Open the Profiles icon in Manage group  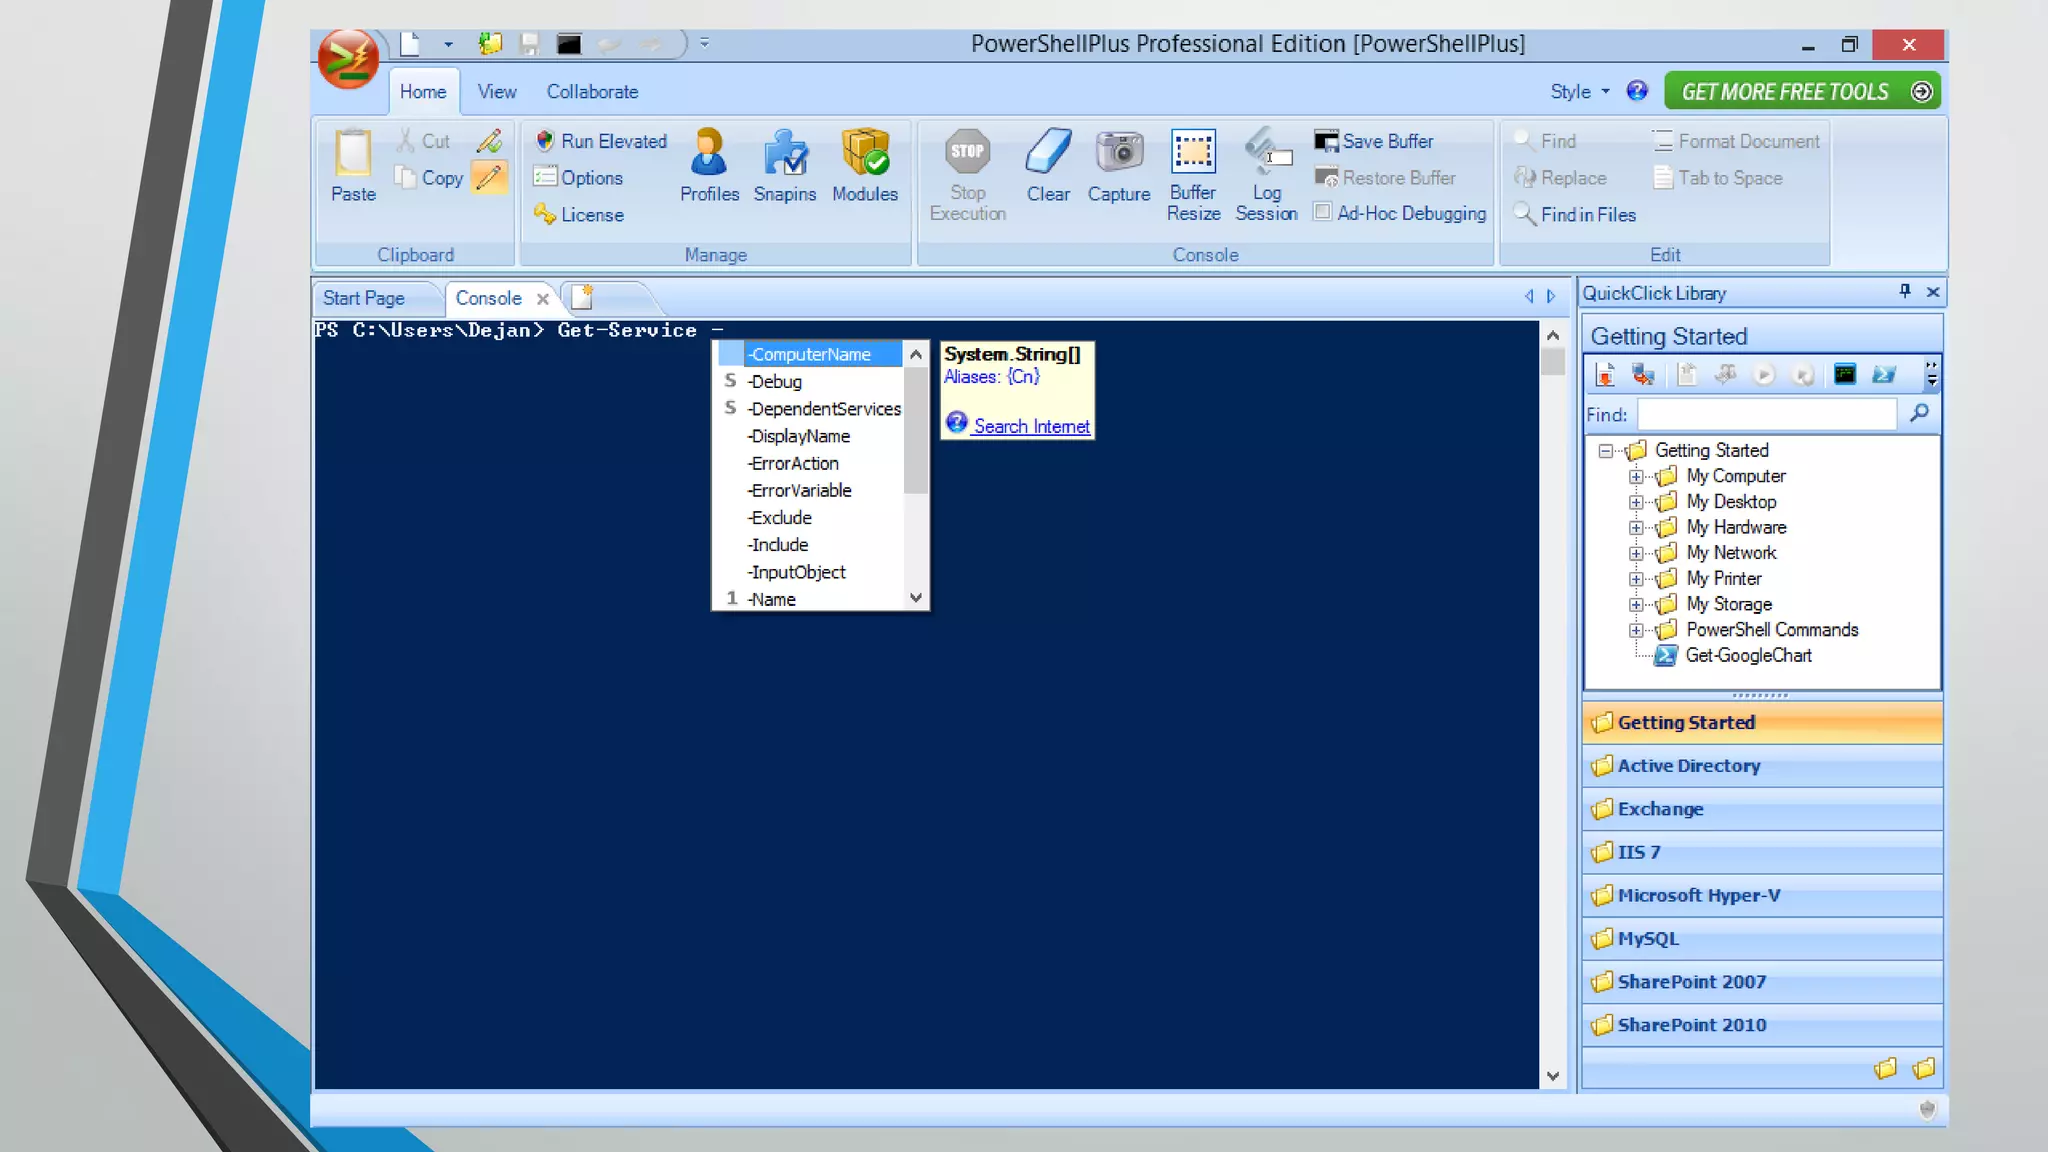tap(709, 153)
